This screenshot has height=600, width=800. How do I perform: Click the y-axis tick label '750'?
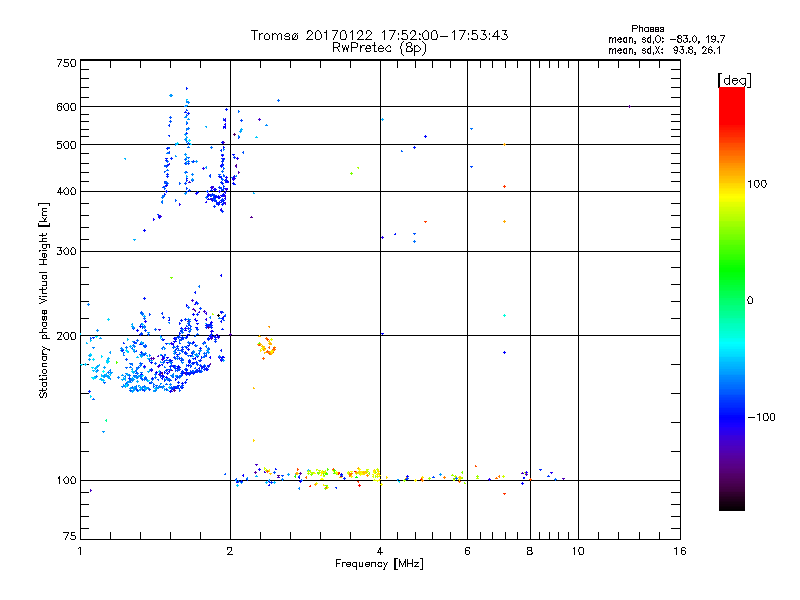pos(67,63)
